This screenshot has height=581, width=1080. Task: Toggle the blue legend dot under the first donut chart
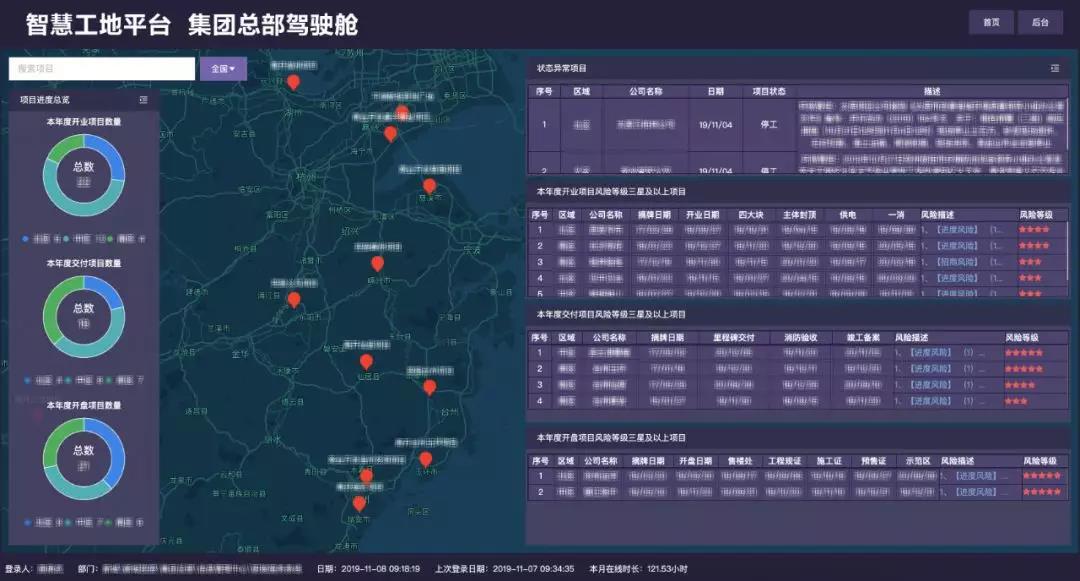[25, 239]
